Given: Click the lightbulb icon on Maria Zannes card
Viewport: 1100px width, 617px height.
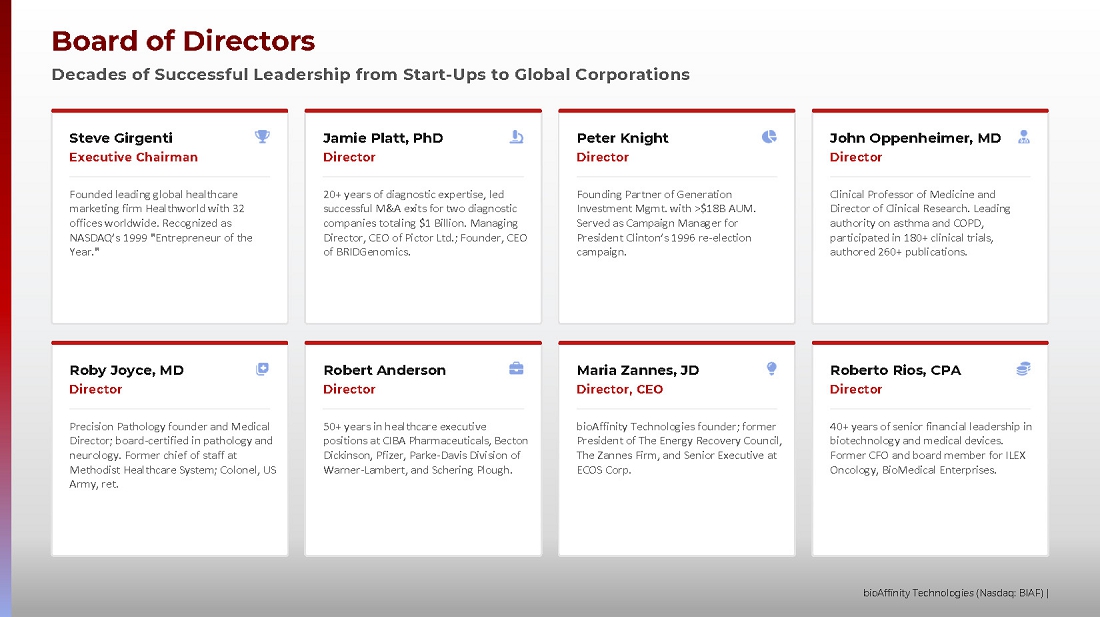Looking at the screenshot, I should (771, 369).
